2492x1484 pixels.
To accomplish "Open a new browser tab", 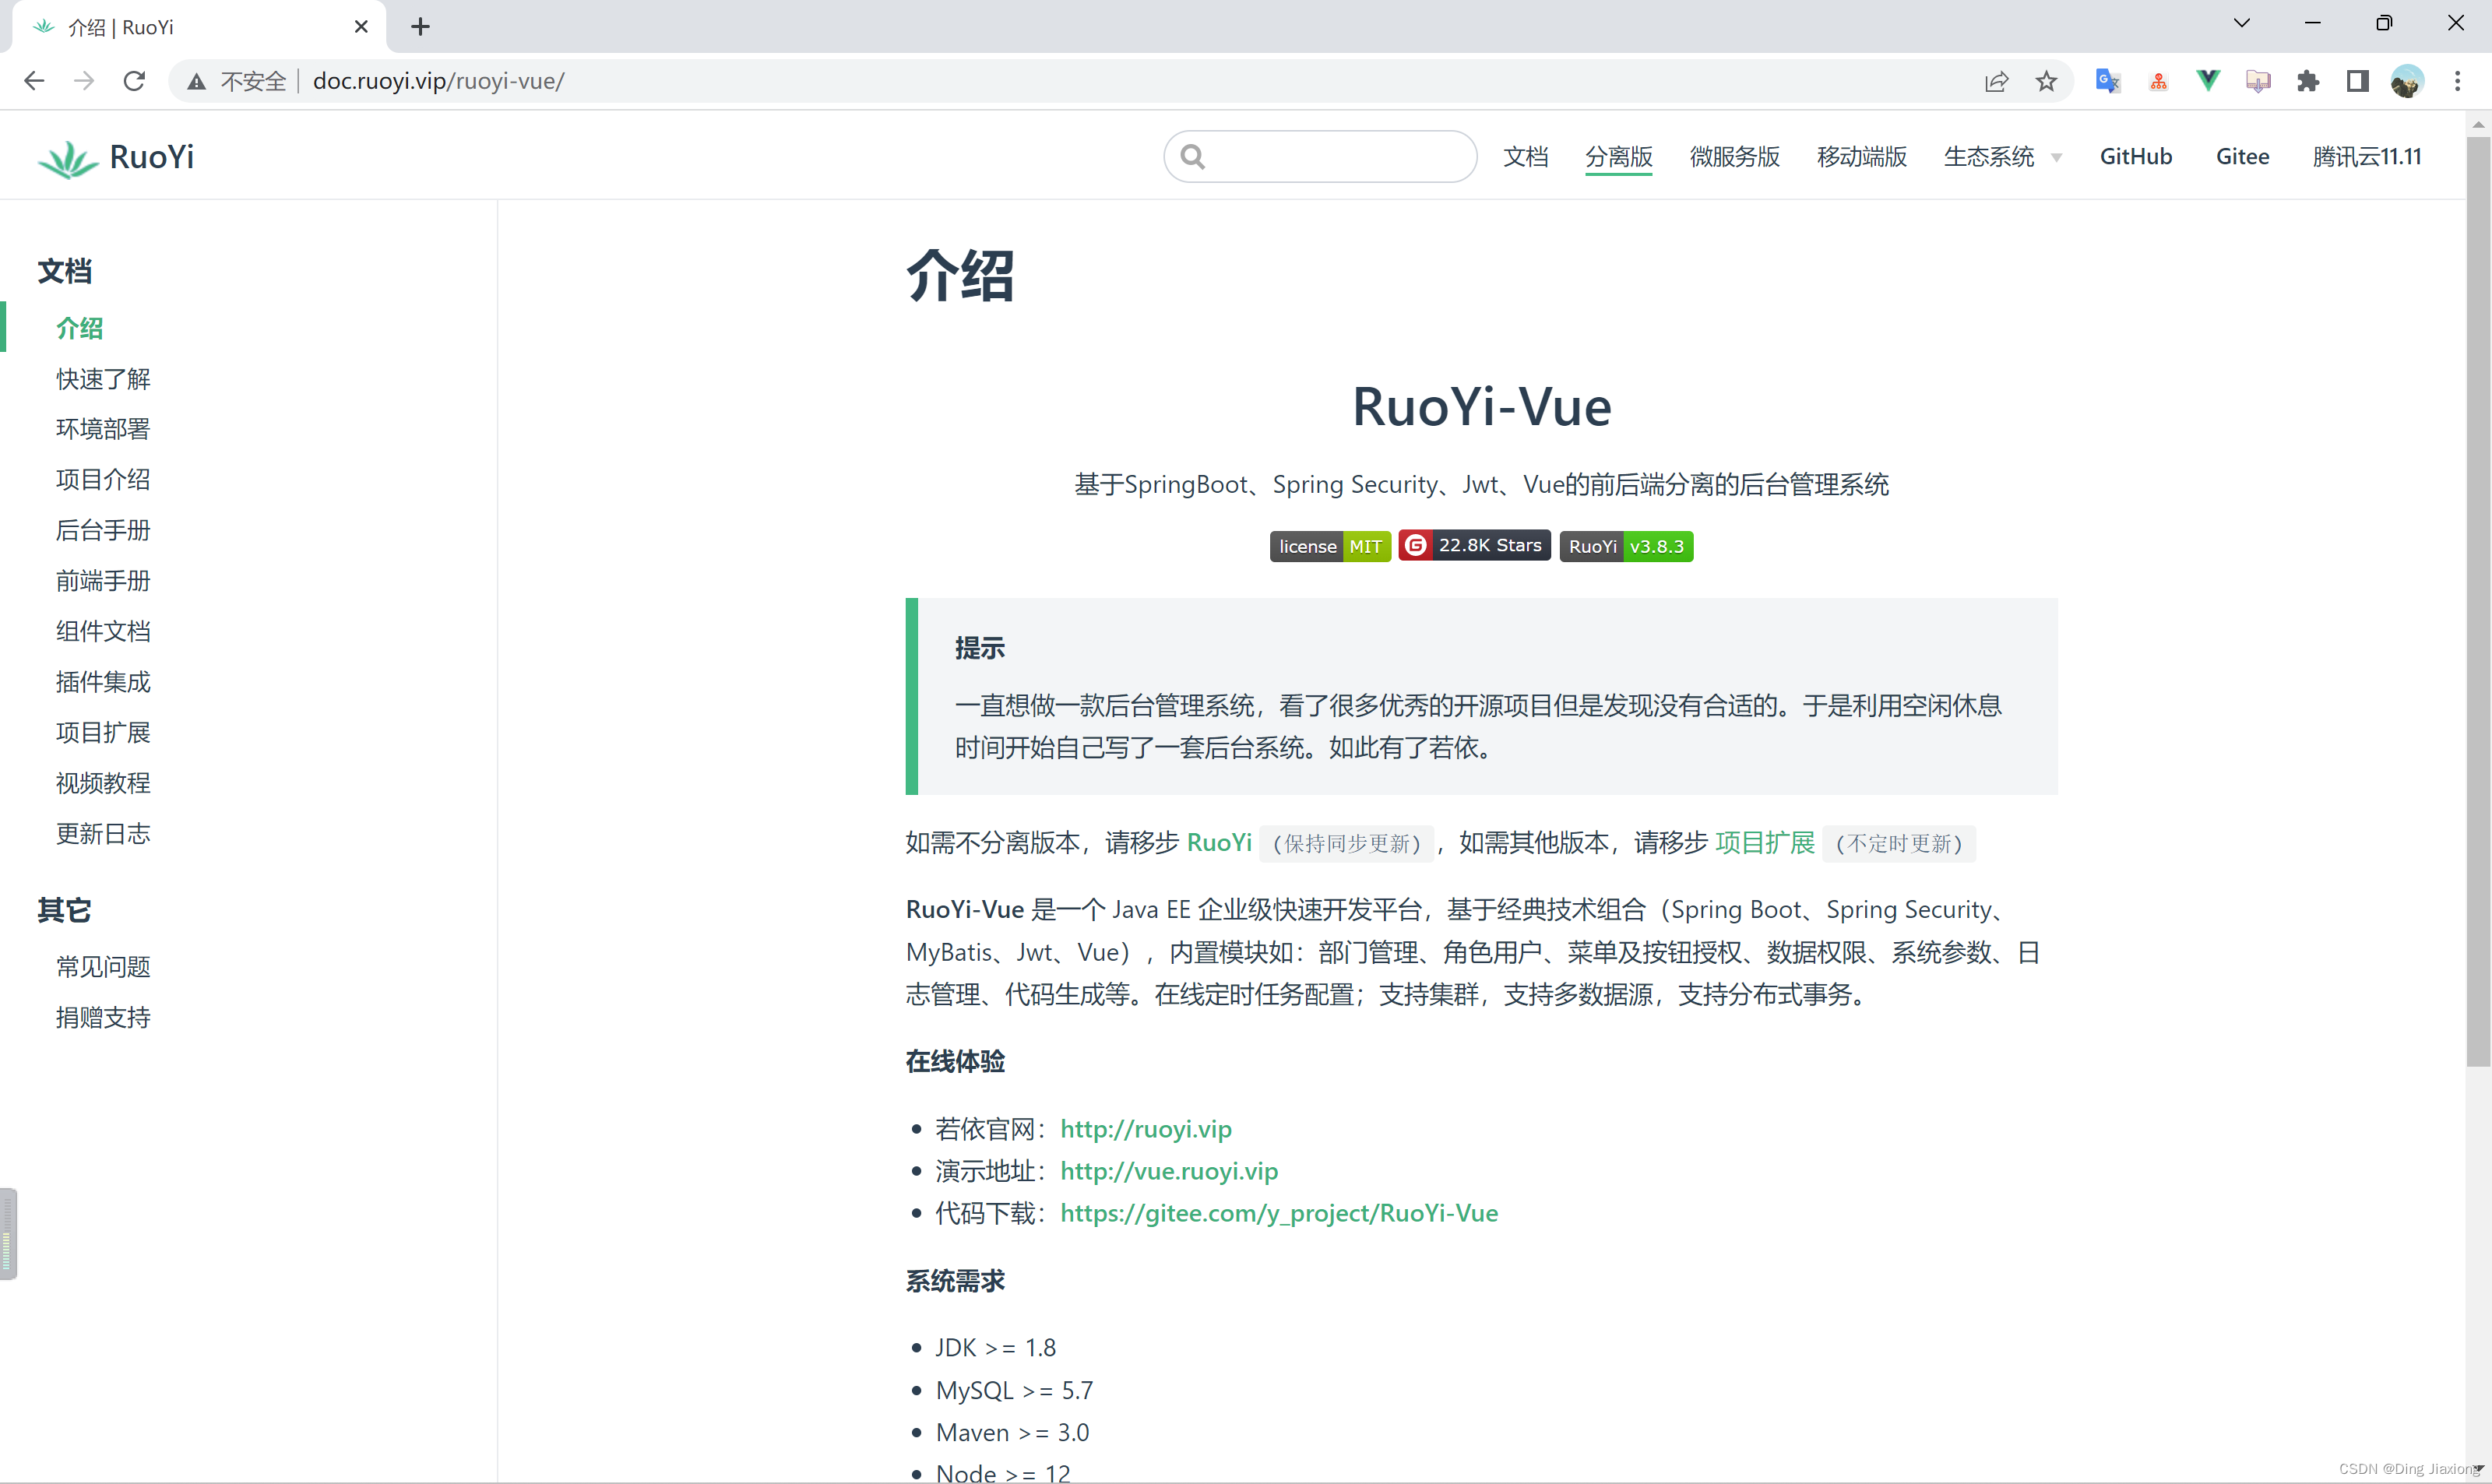I will pos(420,27).
